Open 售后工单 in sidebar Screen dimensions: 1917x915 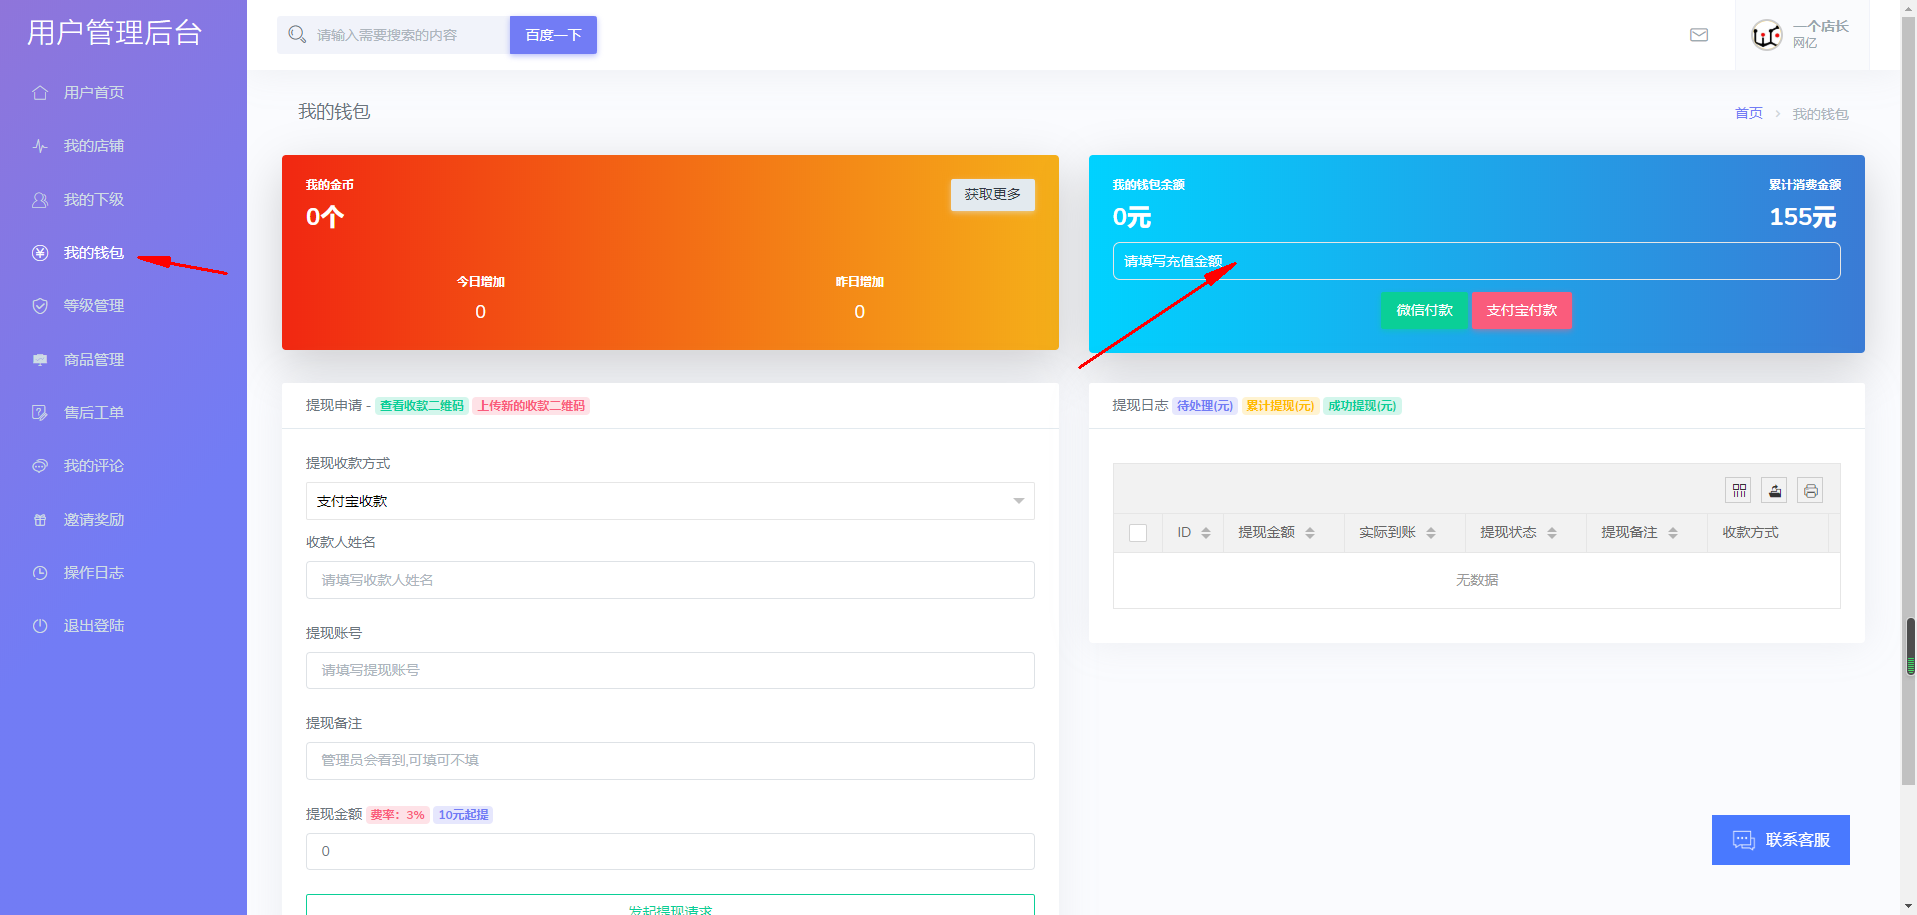[x=93, y=413]
